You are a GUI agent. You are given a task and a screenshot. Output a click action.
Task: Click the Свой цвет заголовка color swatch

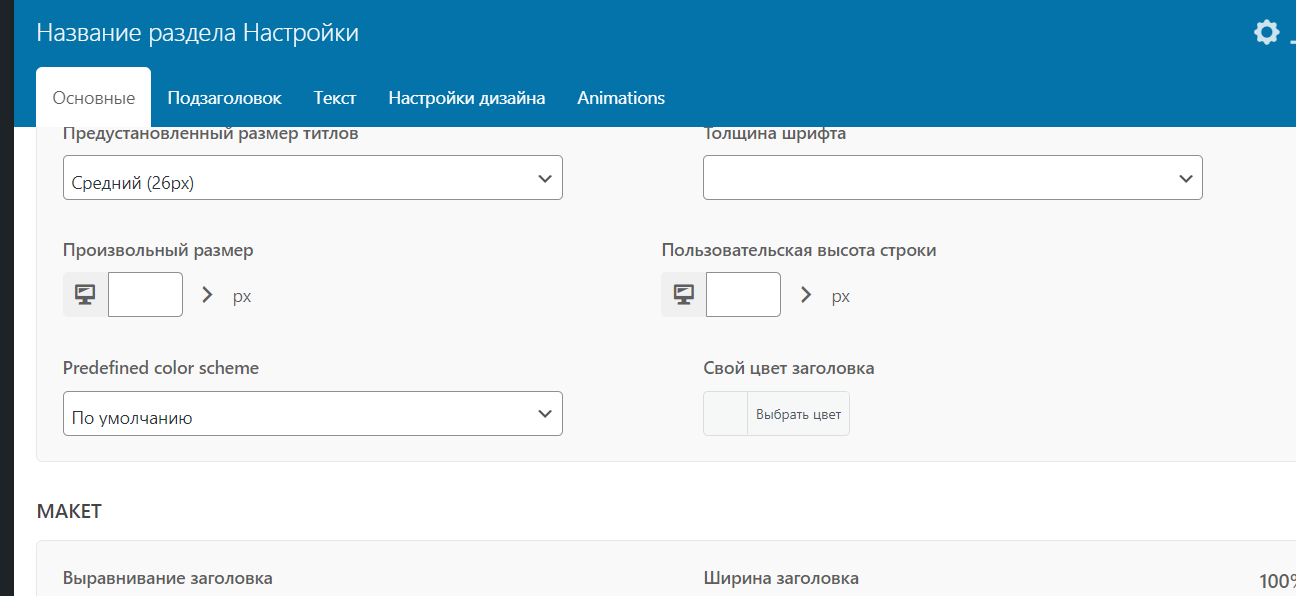coord(726,414)
